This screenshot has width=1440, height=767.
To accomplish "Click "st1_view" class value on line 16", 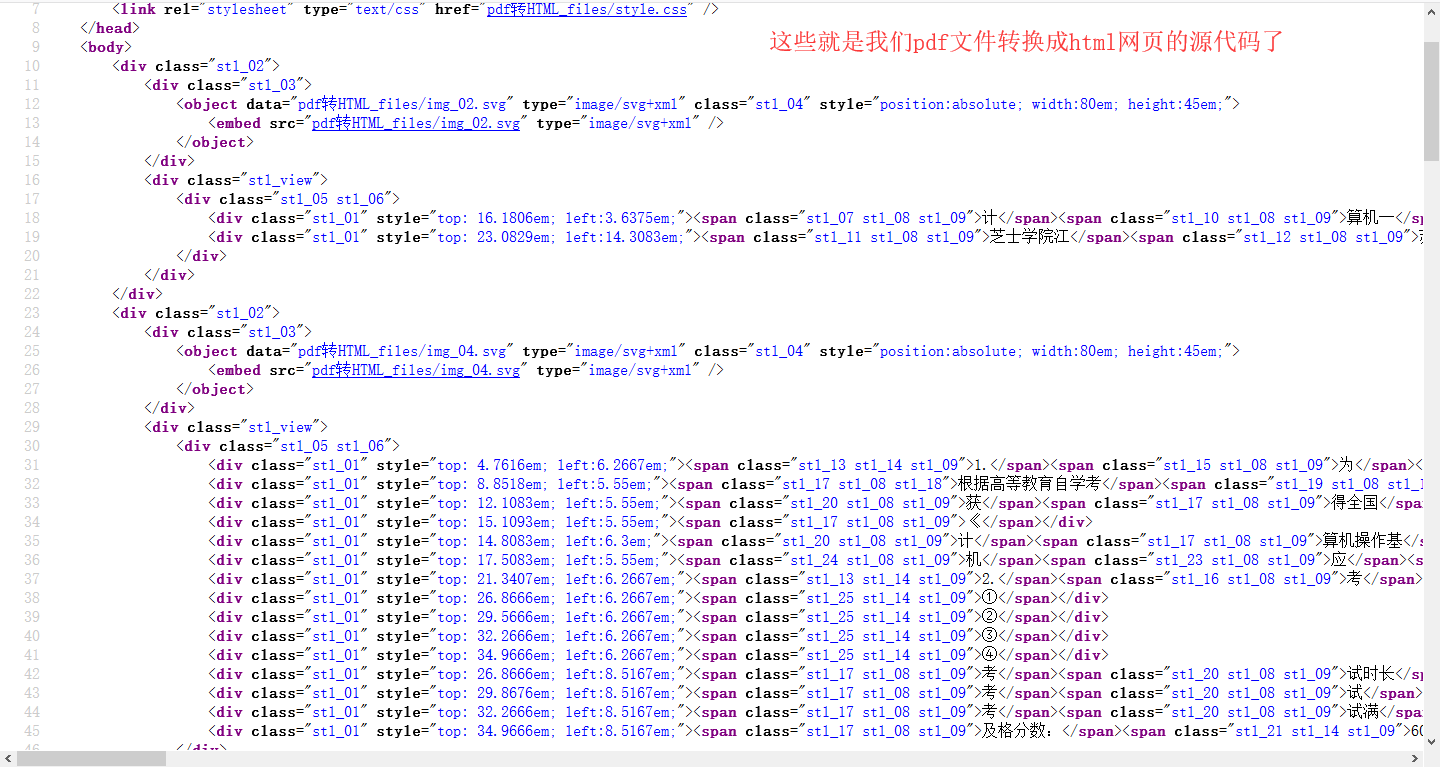I will tap(281, 180).
